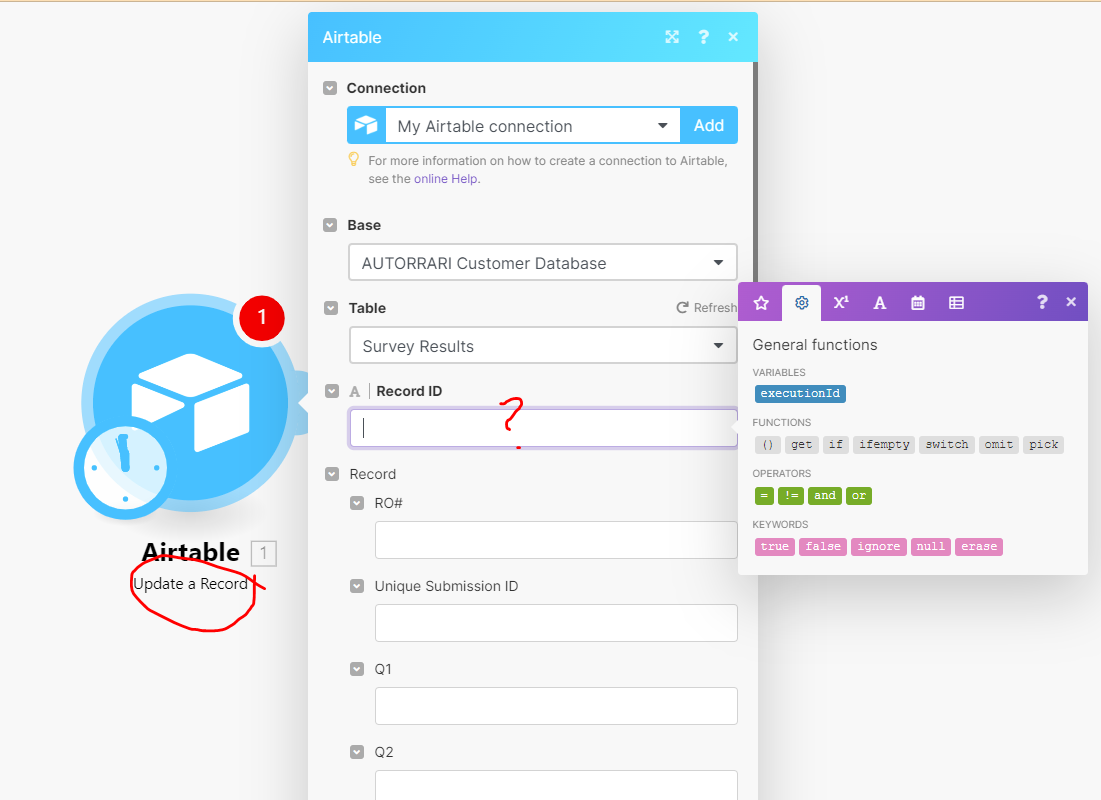Toggle the Q1 field chevron
1101x800 pixels.
357,669
